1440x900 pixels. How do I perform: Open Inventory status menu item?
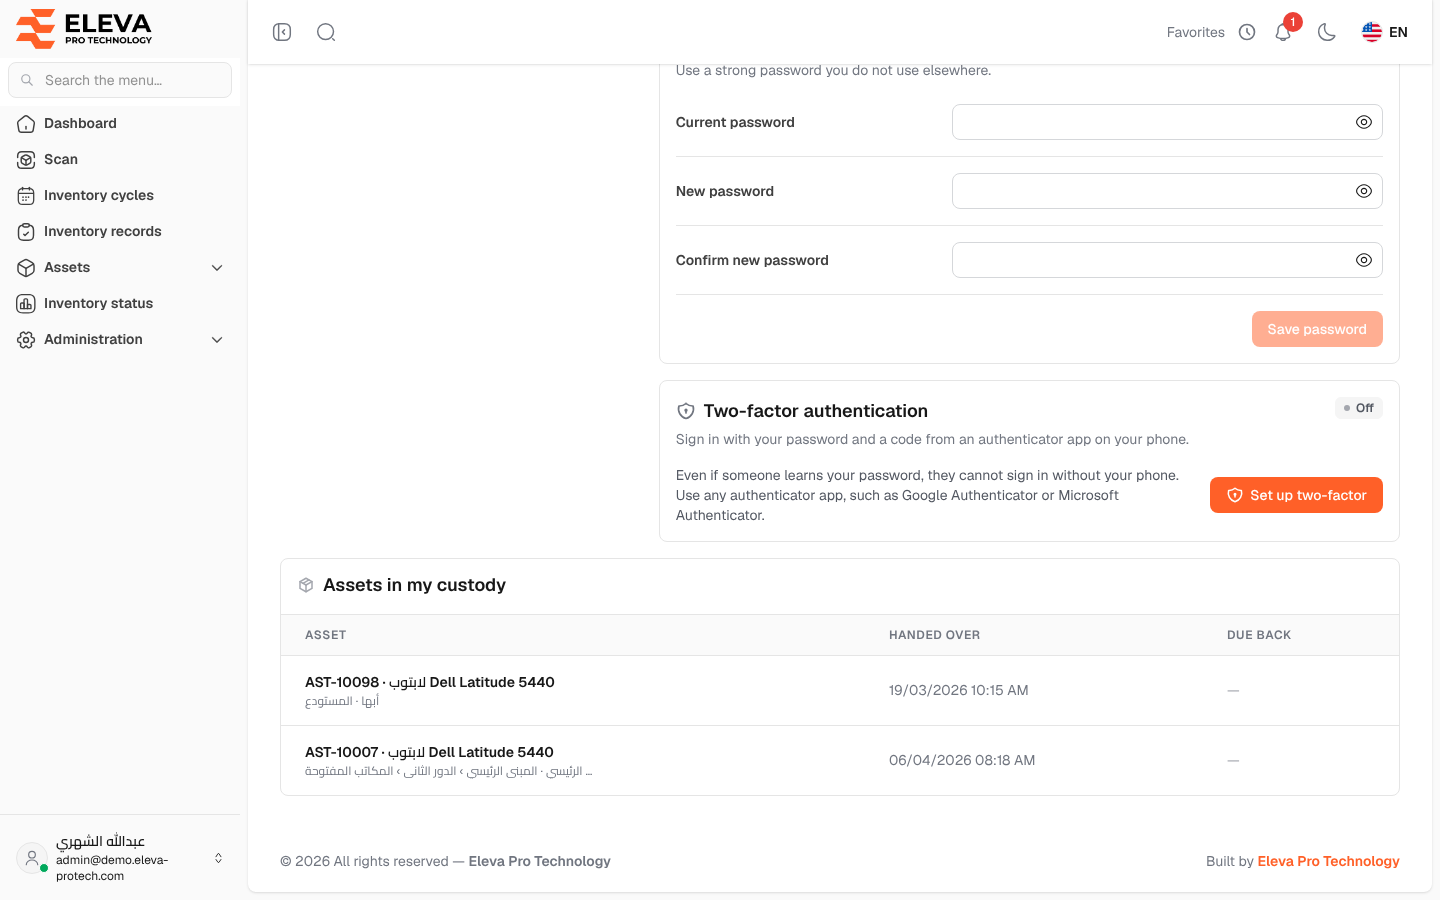pos(120,303)
